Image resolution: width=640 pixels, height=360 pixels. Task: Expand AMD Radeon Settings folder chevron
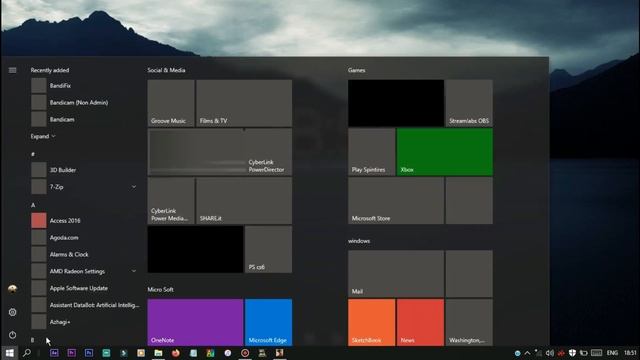pyautogui.click(x=133, y=271)
